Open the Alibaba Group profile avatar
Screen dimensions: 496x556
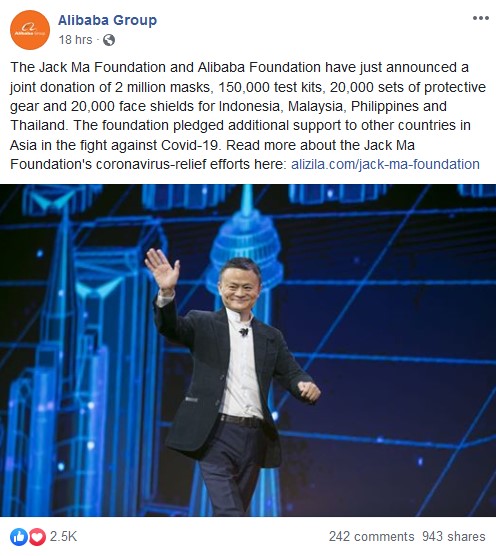pos(30,30)
